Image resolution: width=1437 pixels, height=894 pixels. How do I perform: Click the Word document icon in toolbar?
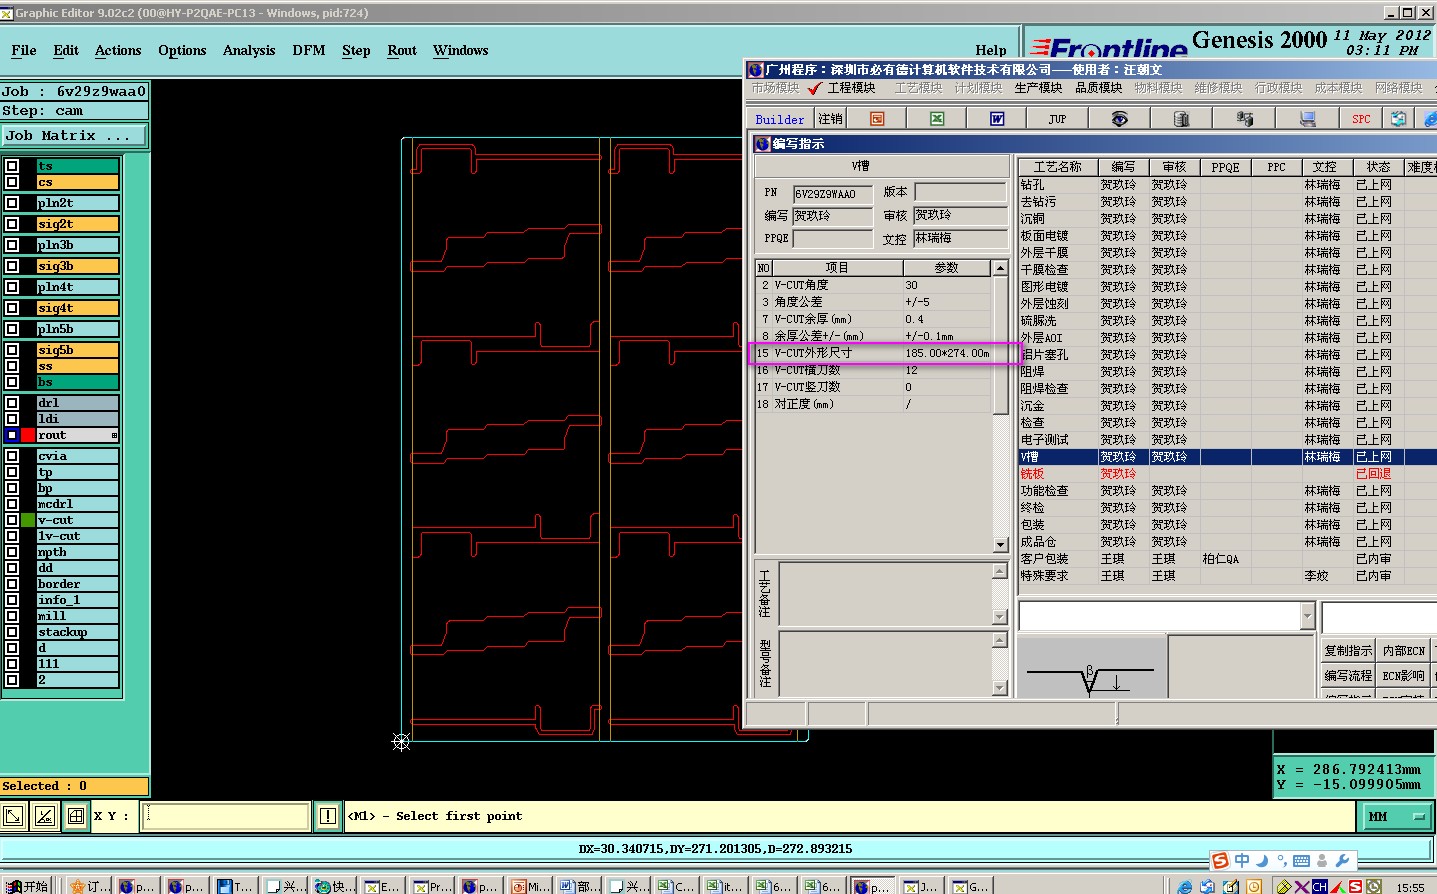pos(997,119)
